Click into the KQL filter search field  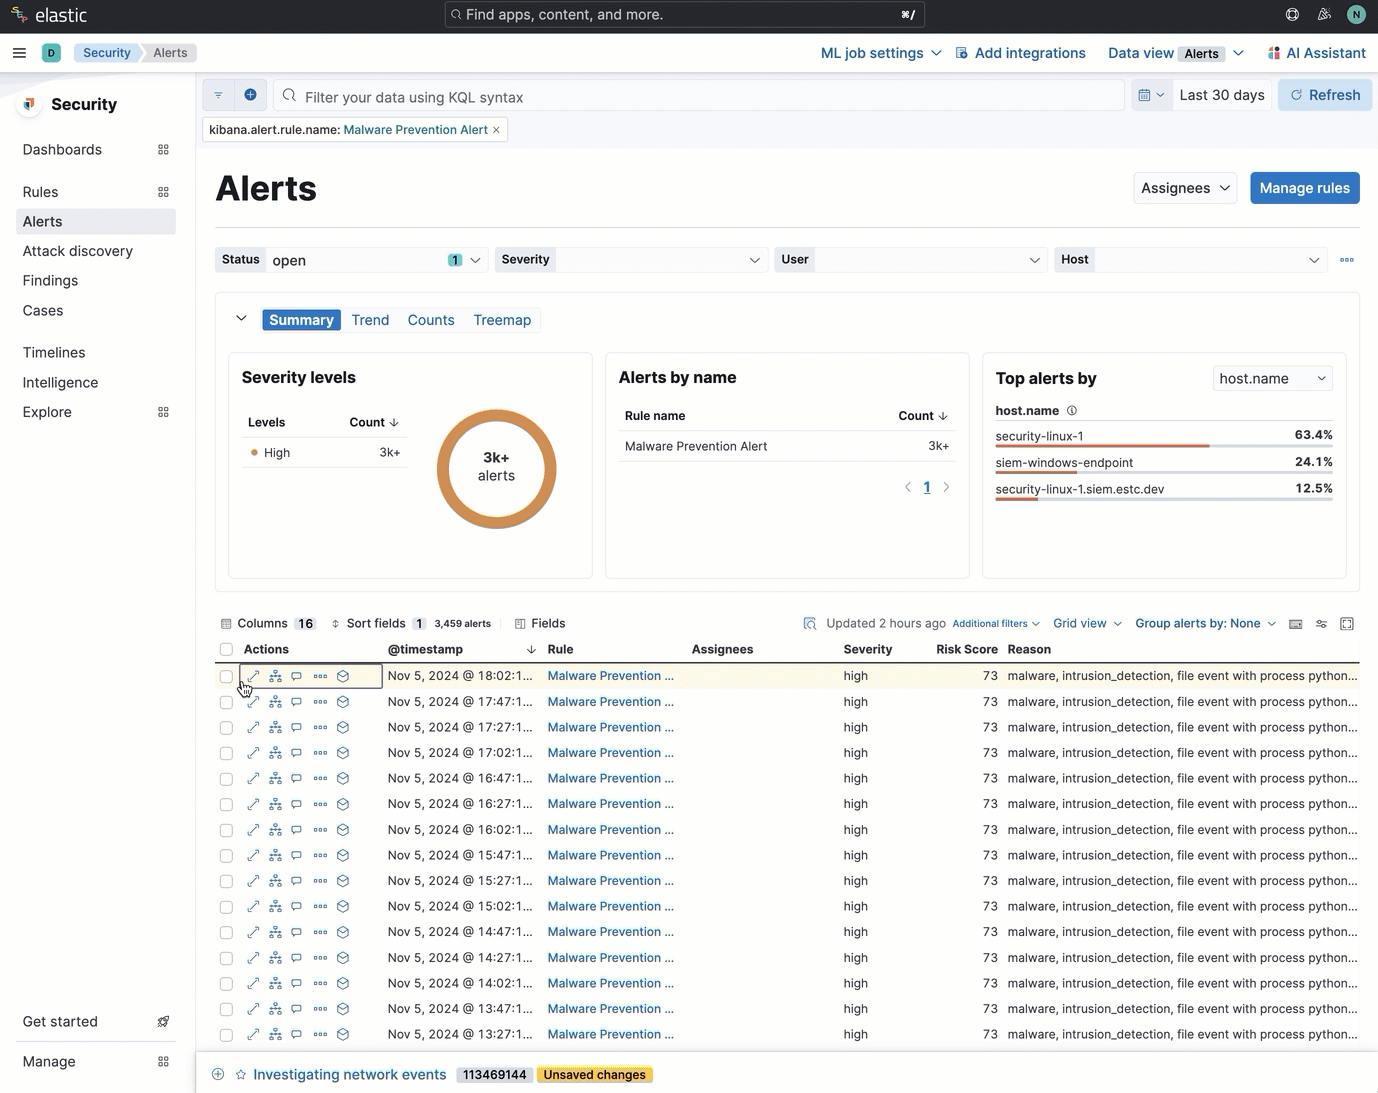pos(700,97)
